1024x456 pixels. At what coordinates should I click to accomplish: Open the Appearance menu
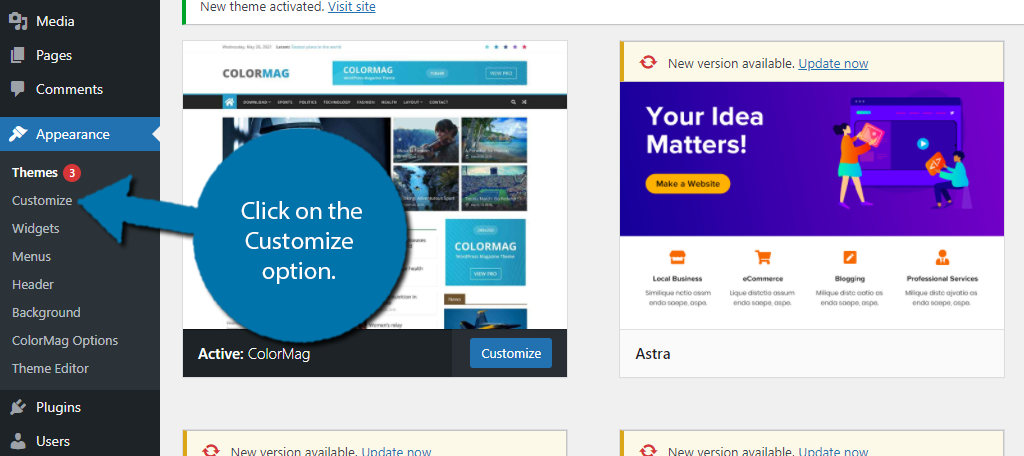(80, 134)
